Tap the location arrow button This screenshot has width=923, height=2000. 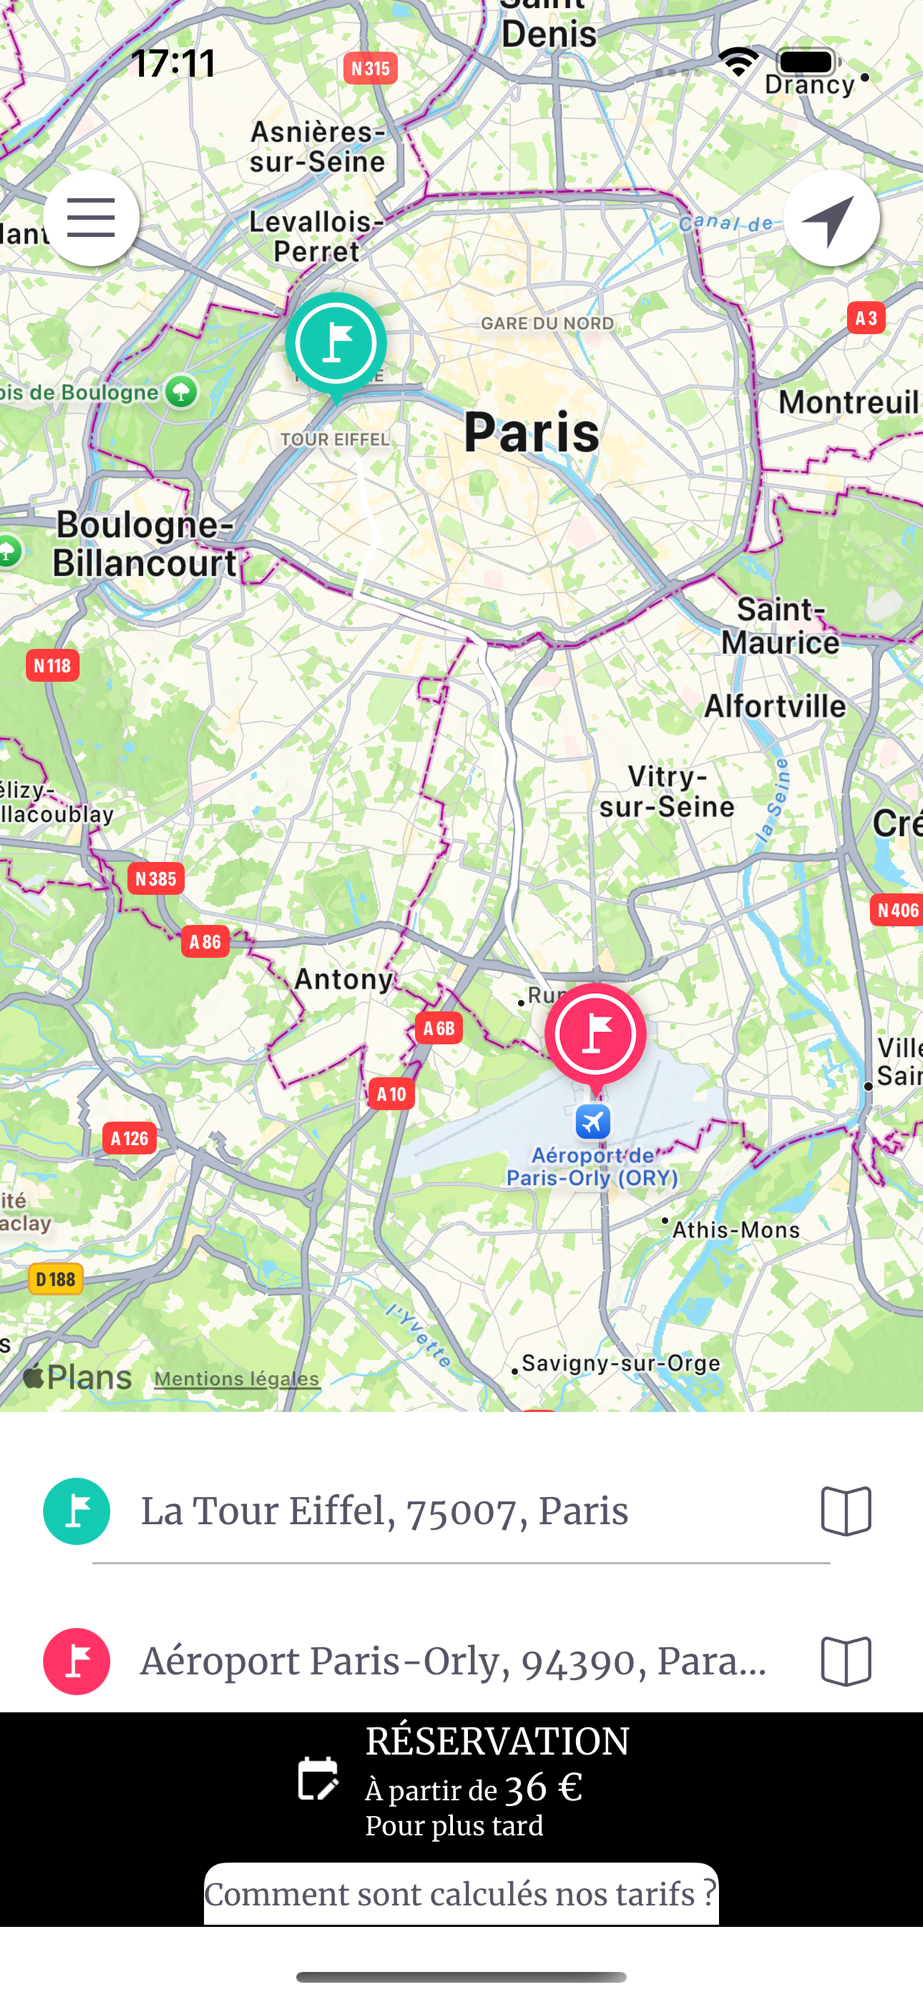831,218
